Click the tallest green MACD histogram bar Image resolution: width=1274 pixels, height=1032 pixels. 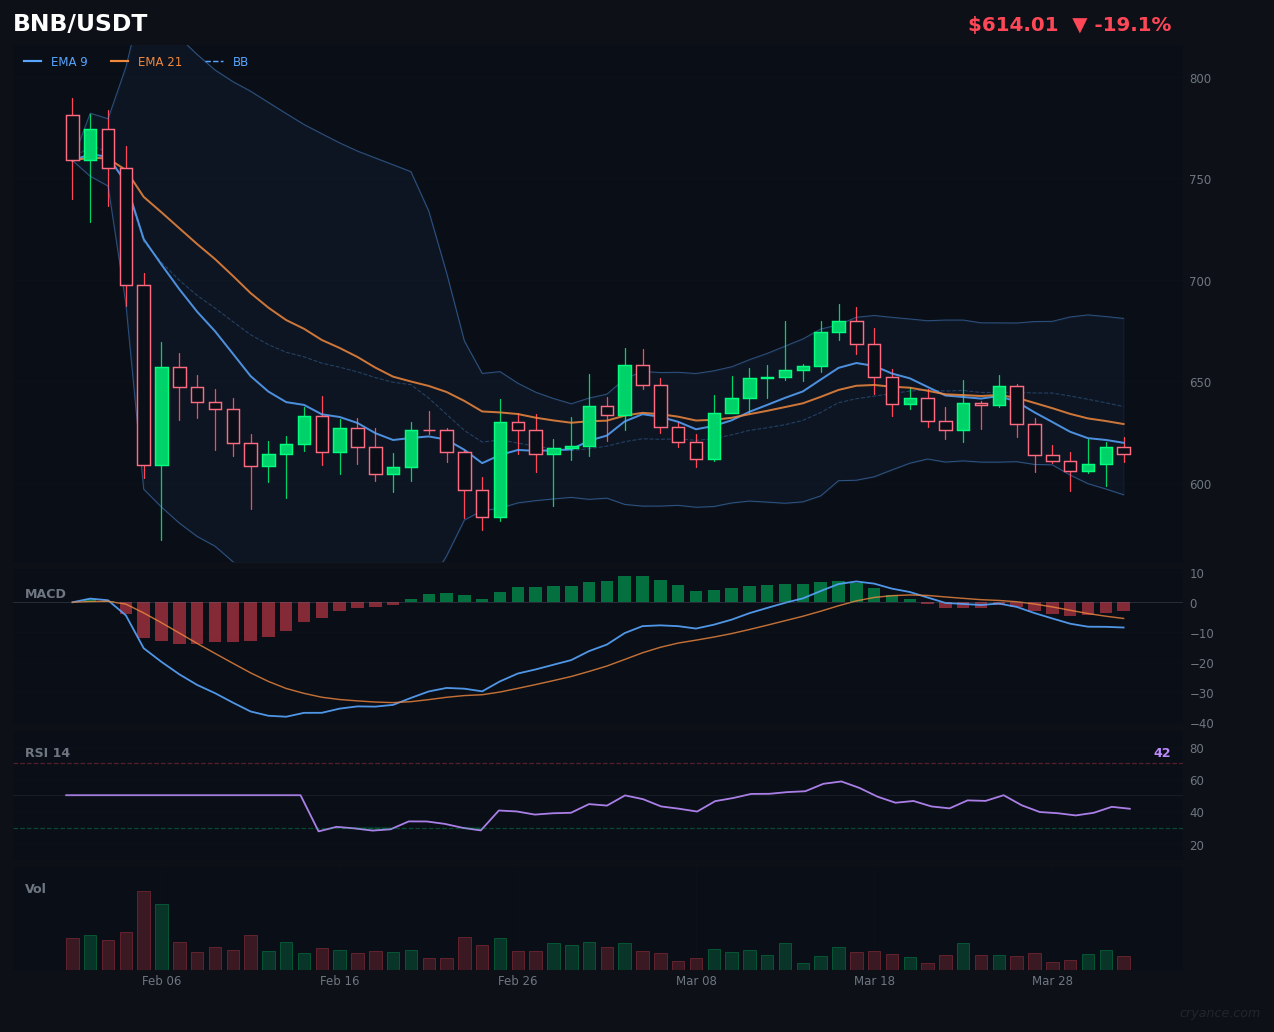click(x=626, y=587)
